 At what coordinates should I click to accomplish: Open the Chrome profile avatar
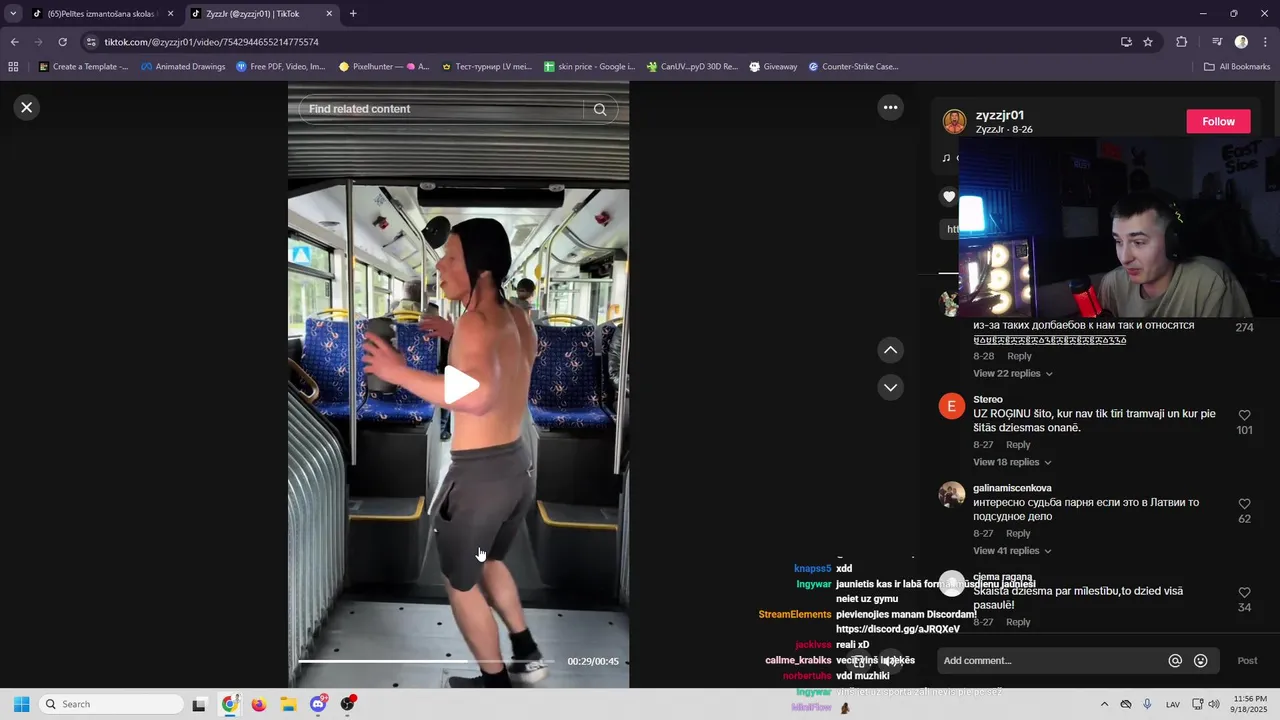(x=1241, y=42)
